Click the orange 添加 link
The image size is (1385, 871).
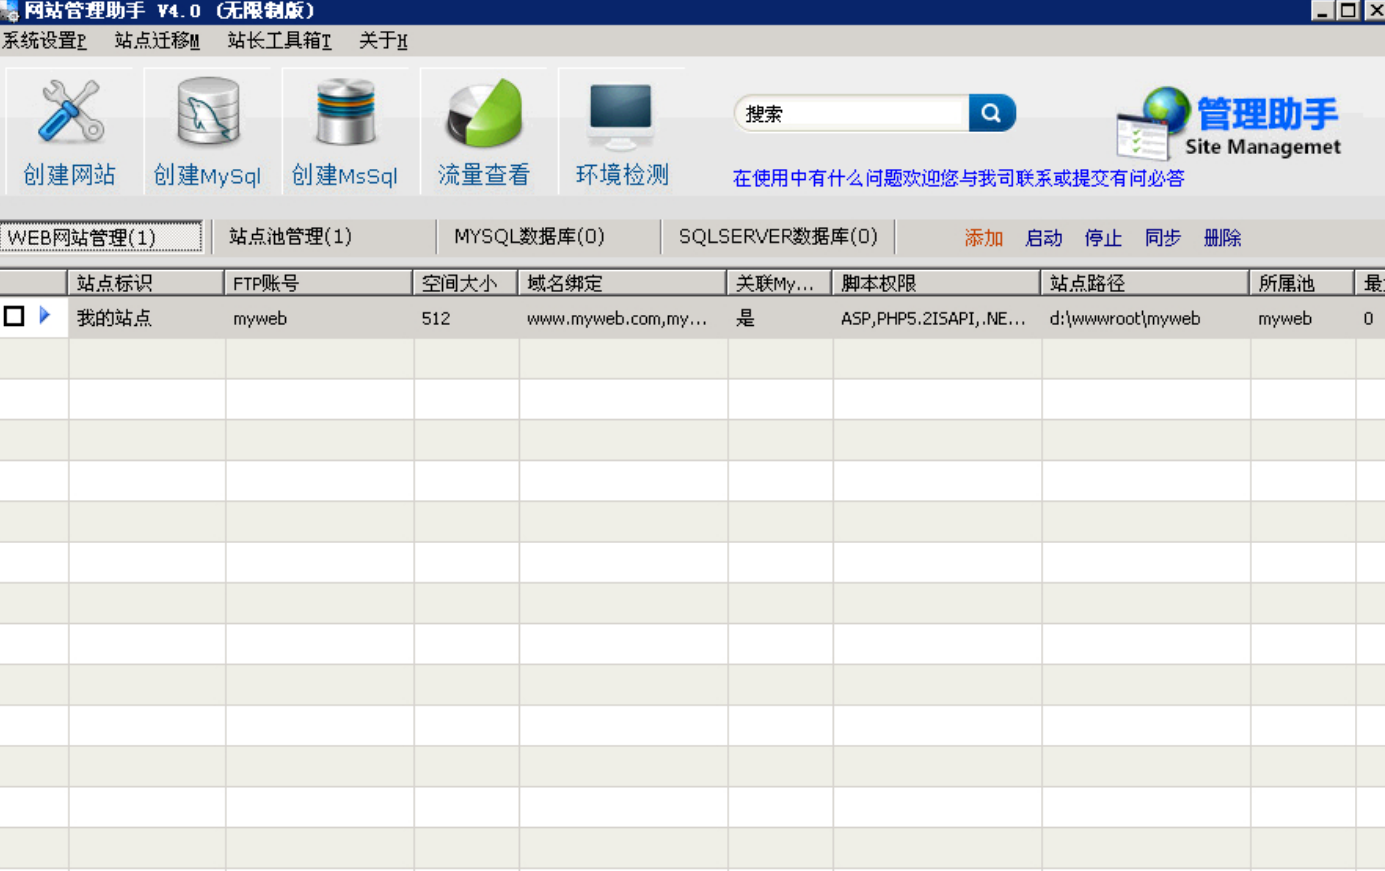pos(983,238)
